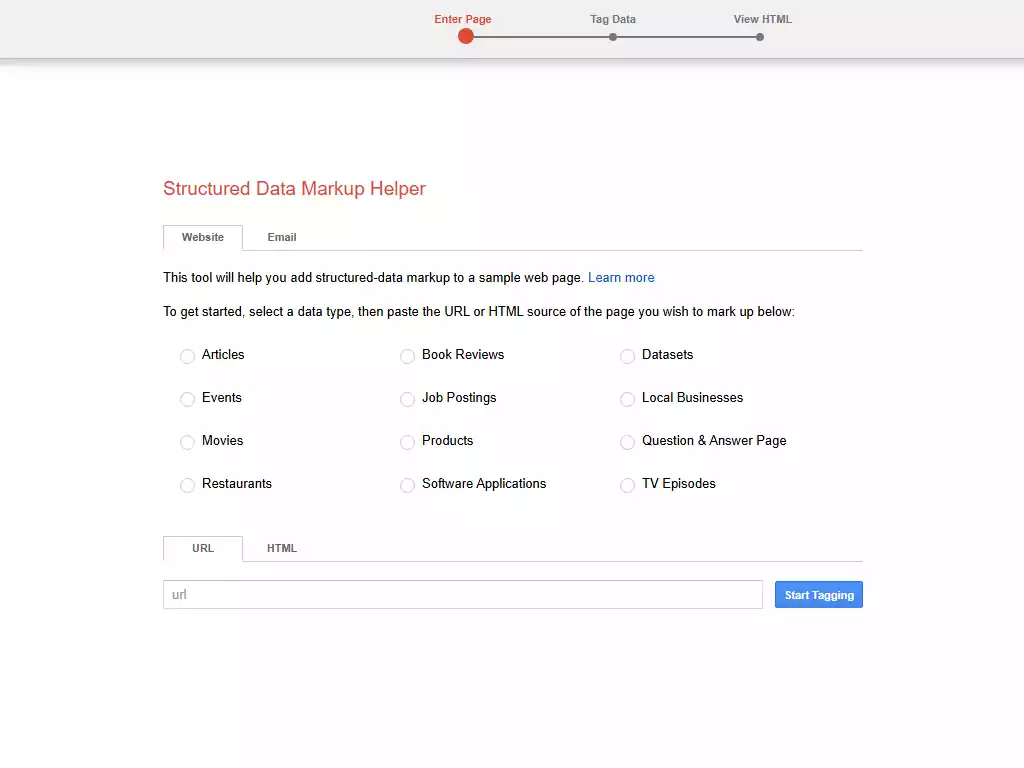Select the Book Reviews radio button
Screen dimensions: 1024x768
[x=407, y=357]
